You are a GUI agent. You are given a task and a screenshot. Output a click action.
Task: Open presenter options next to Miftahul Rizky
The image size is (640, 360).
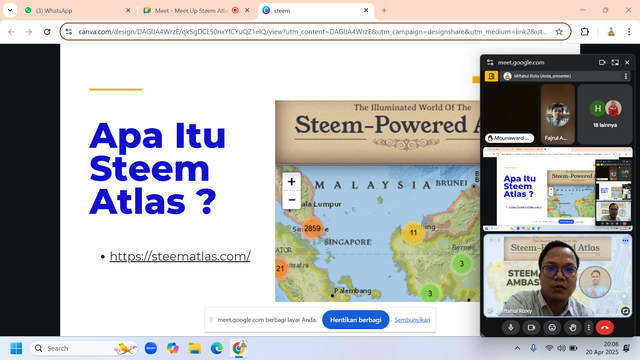click(625, 76)
